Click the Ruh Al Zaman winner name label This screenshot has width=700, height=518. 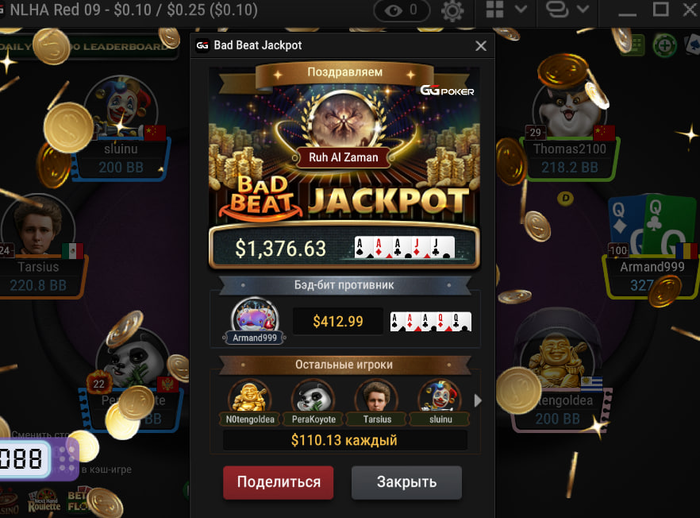click(x=343, y=157)
